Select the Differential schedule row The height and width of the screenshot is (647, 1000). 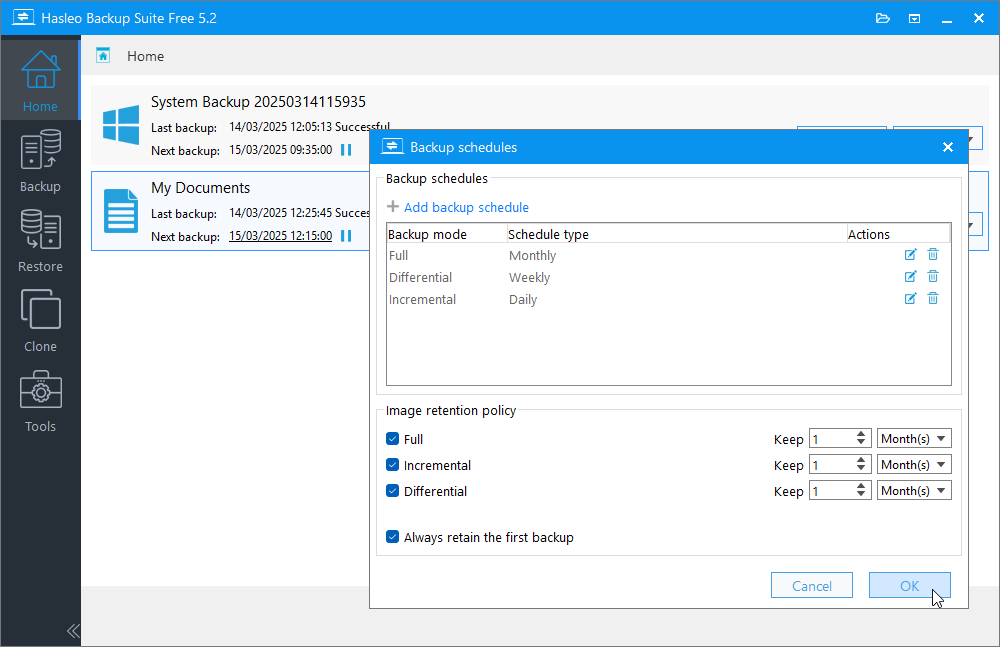coord(668,277)
